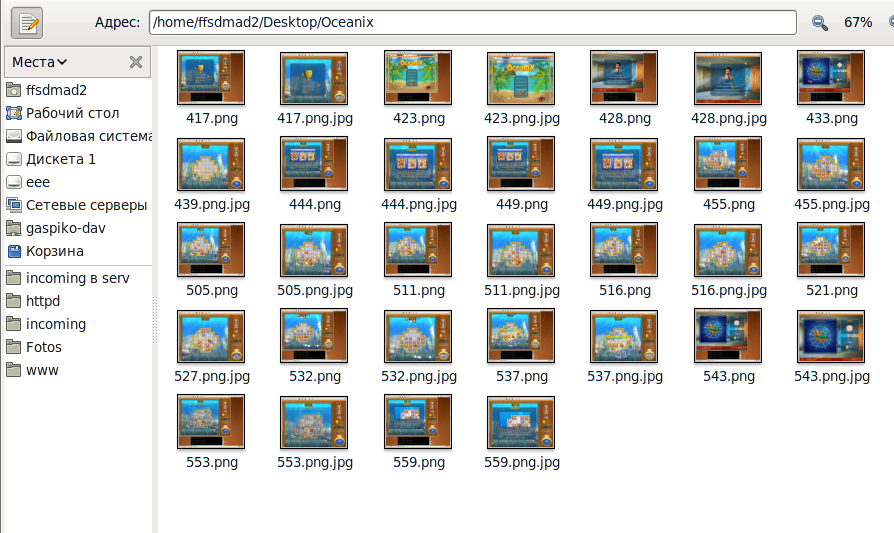Click the 559.png.jpg file name label
Viewport: 894px width, 533px height.
coord(522,462)
